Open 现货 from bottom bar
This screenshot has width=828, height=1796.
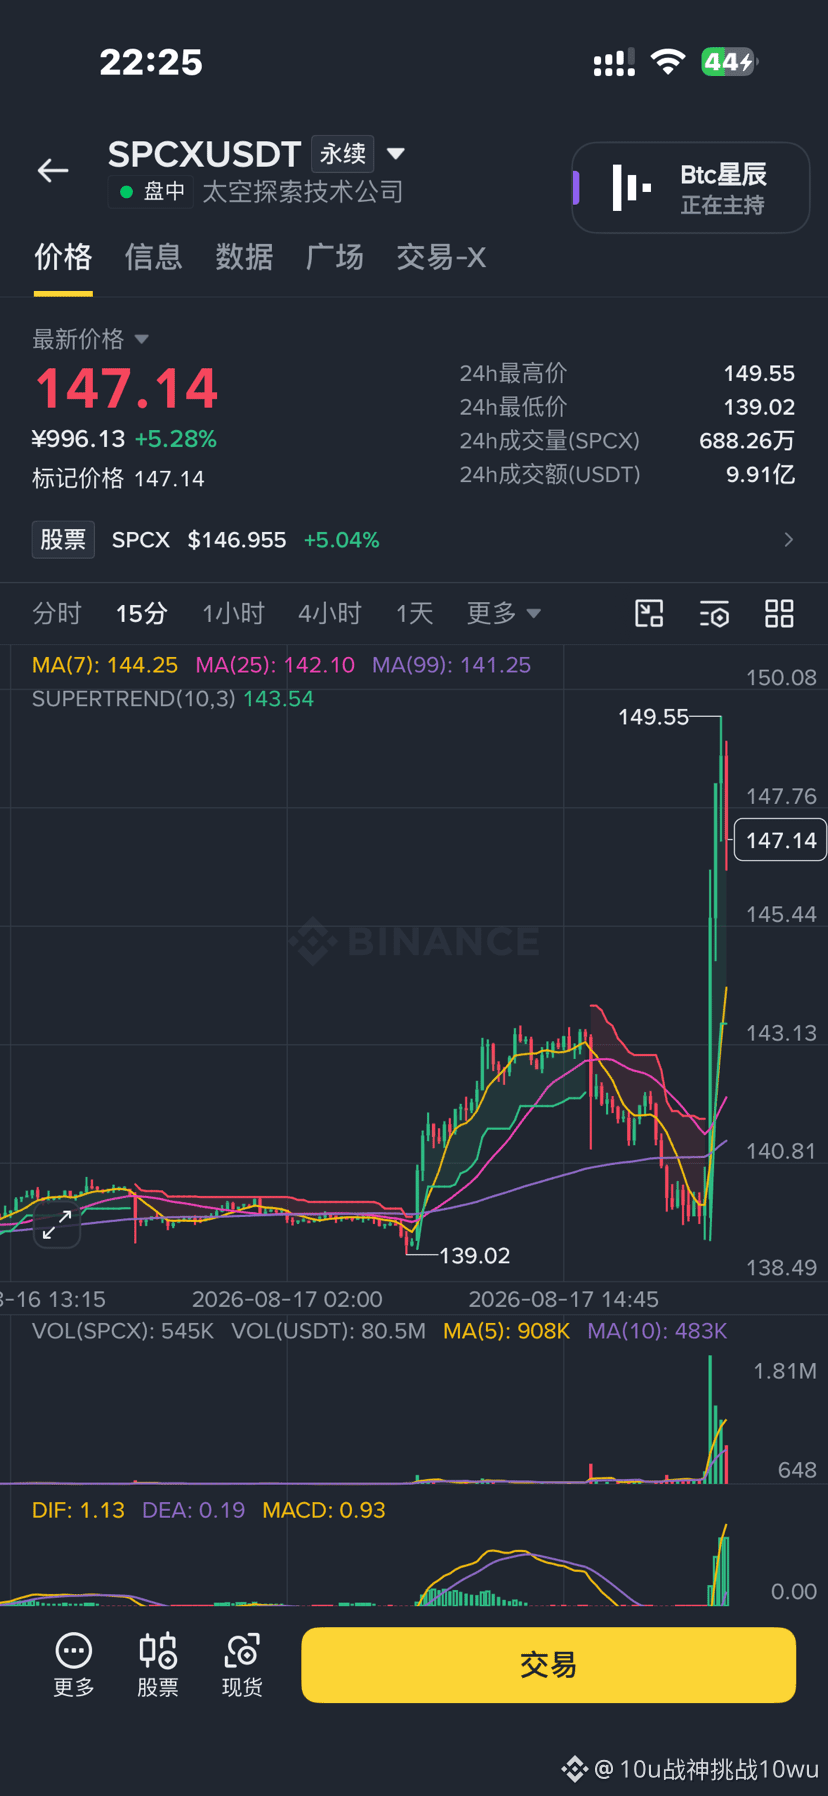click(x=242, y=1664)
